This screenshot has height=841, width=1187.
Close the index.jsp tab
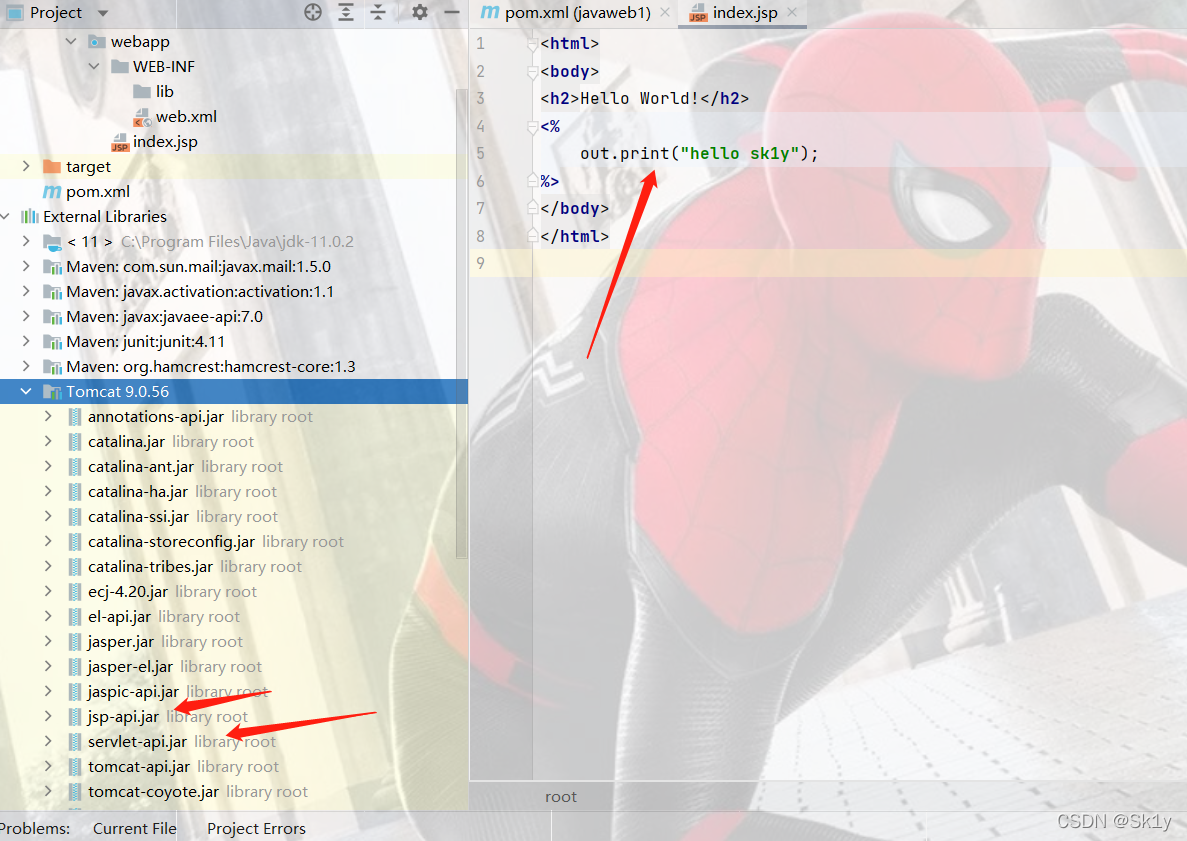pos(792,12)
